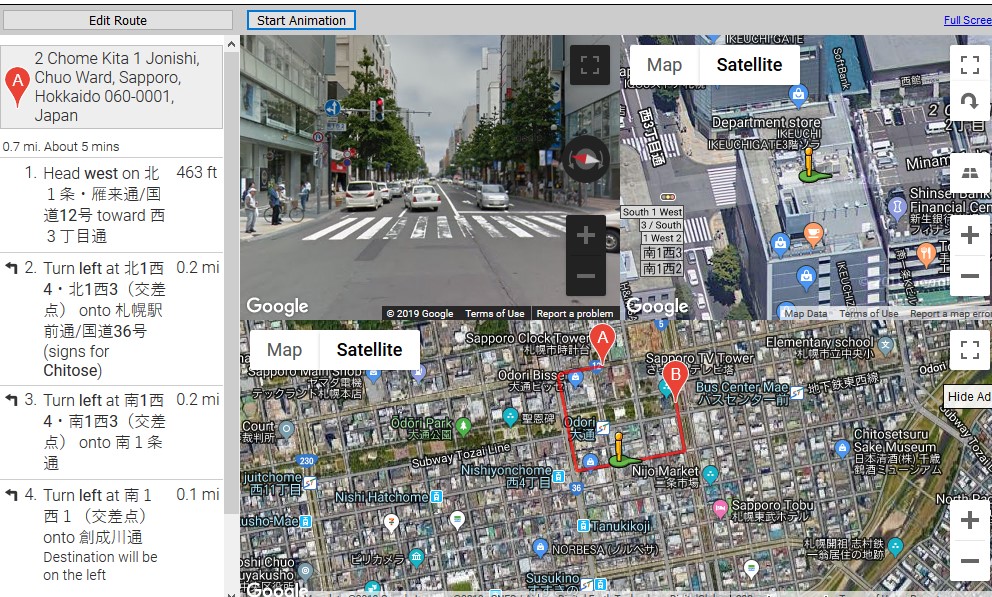
Task: Switch the upper-right map to Map view
Action: pos(664,65)
